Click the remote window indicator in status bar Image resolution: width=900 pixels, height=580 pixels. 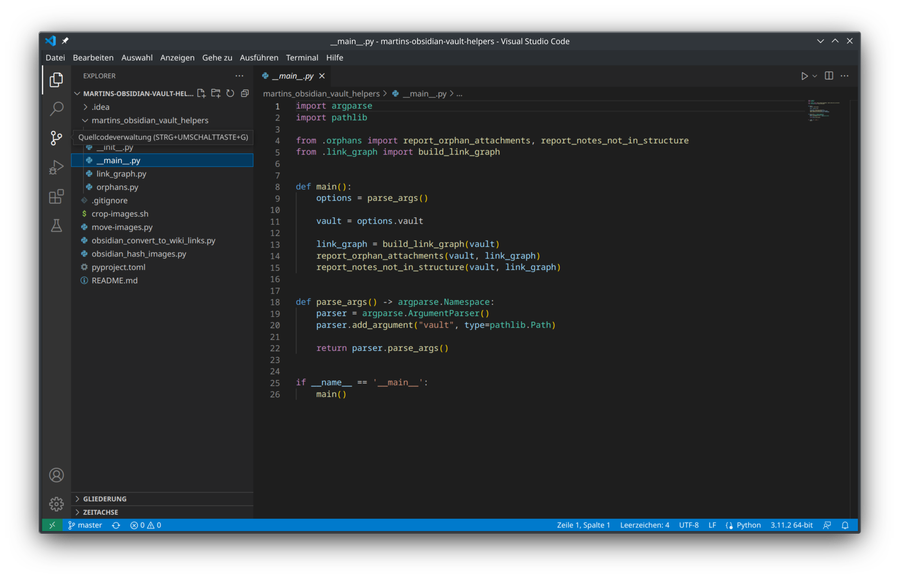pos(52,525)
